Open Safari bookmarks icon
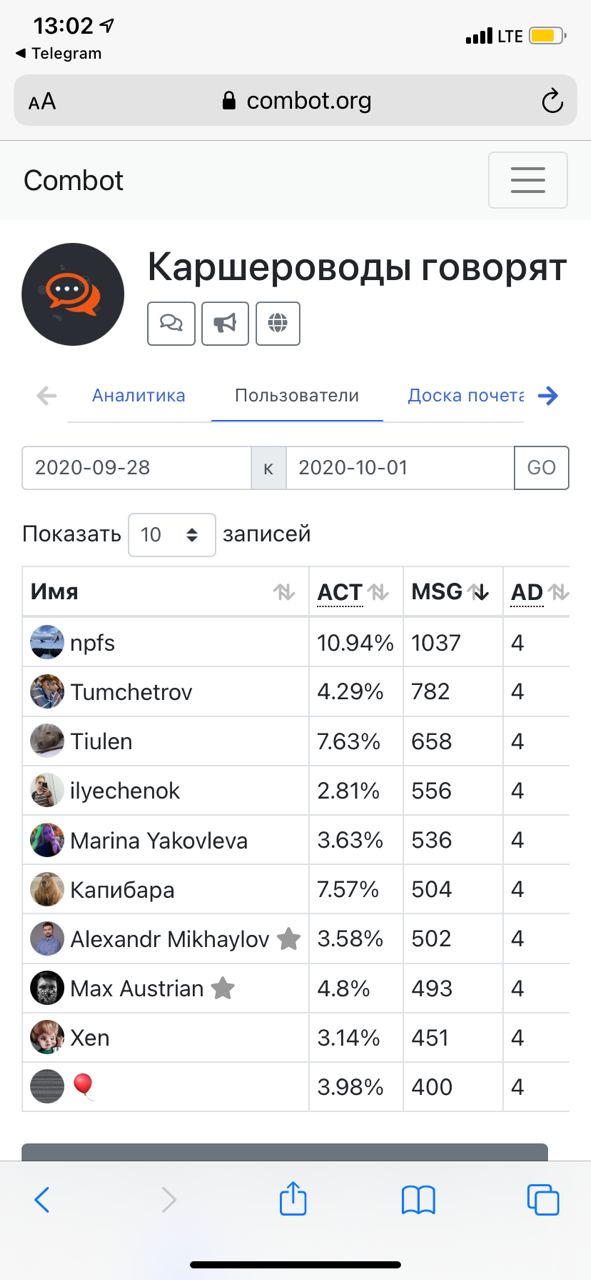The image size is (591, 1280). coord(418,1199)
